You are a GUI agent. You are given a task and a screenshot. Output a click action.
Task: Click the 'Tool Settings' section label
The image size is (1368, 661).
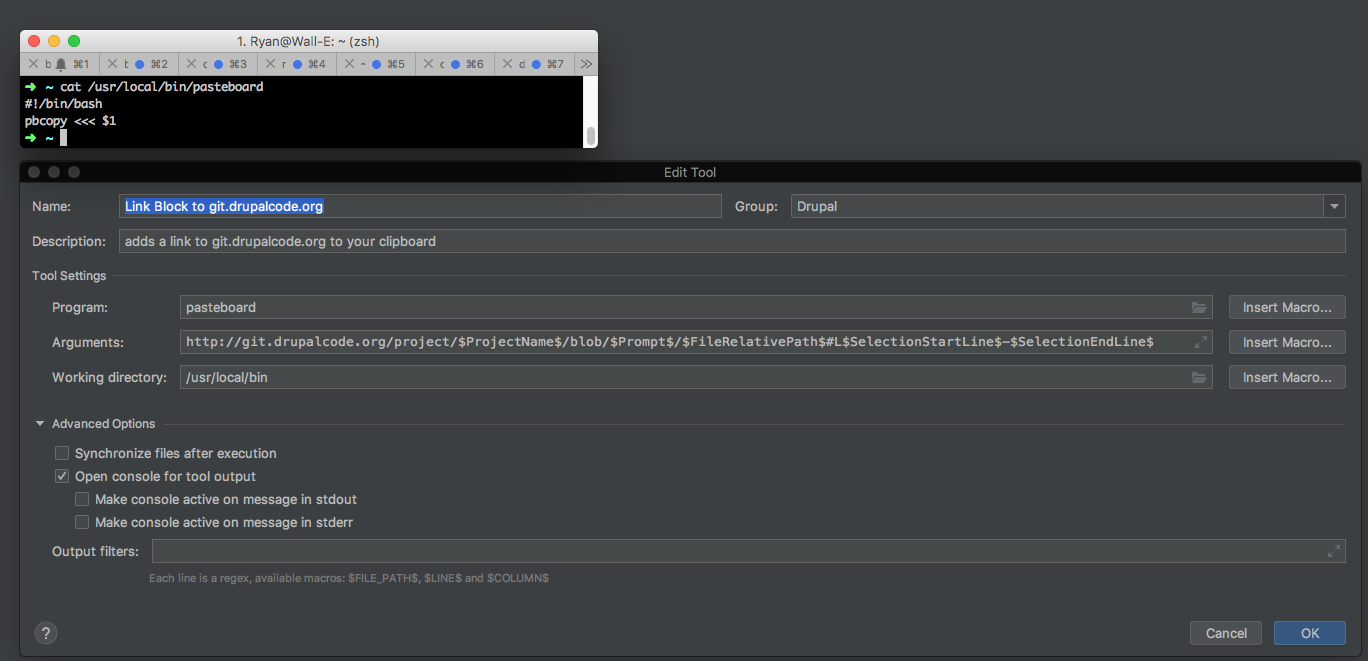point(69,276)
